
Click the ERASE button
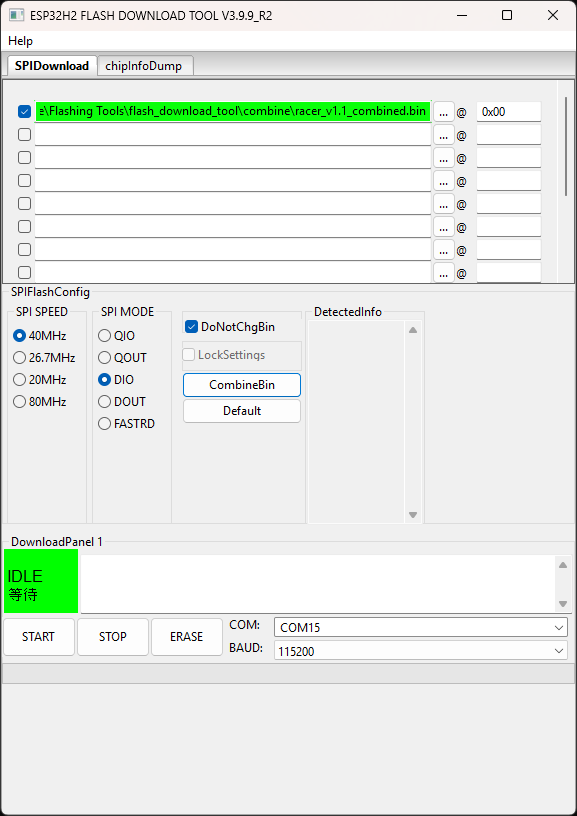click(x=187, y=636)
